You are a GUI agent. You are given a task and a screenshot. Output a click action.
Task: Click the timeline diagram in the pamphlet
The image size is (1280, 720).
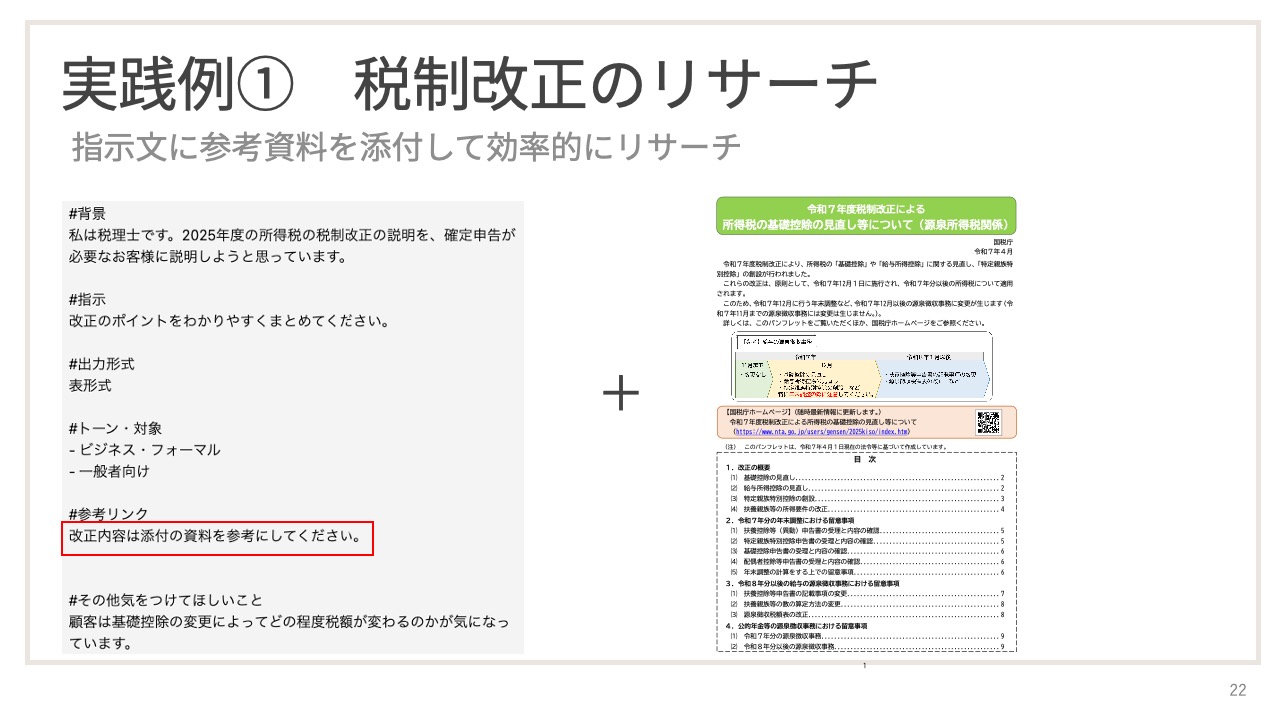(861, 366)
